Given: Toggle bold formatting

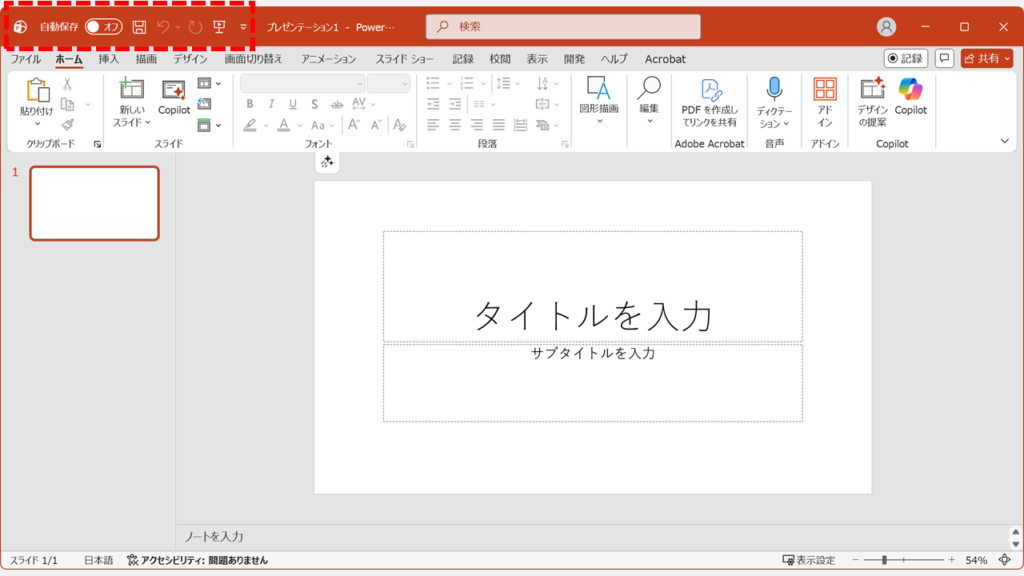Looking at the screenshot, I should coord(250,103).
